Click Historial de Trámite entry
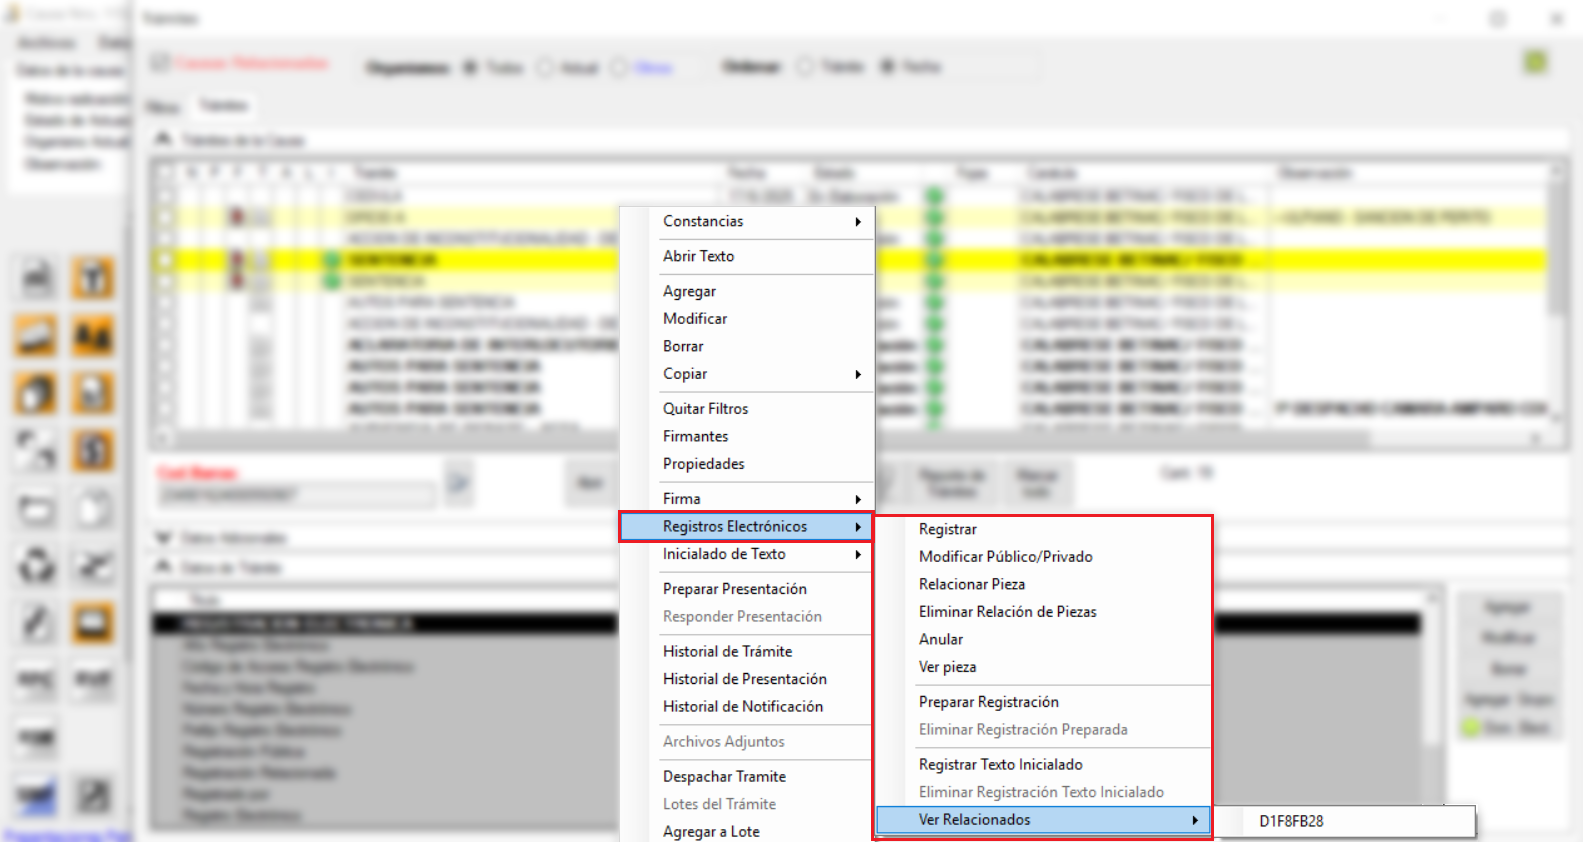Viewport: 1583px width, 842px height. point(727,651)
